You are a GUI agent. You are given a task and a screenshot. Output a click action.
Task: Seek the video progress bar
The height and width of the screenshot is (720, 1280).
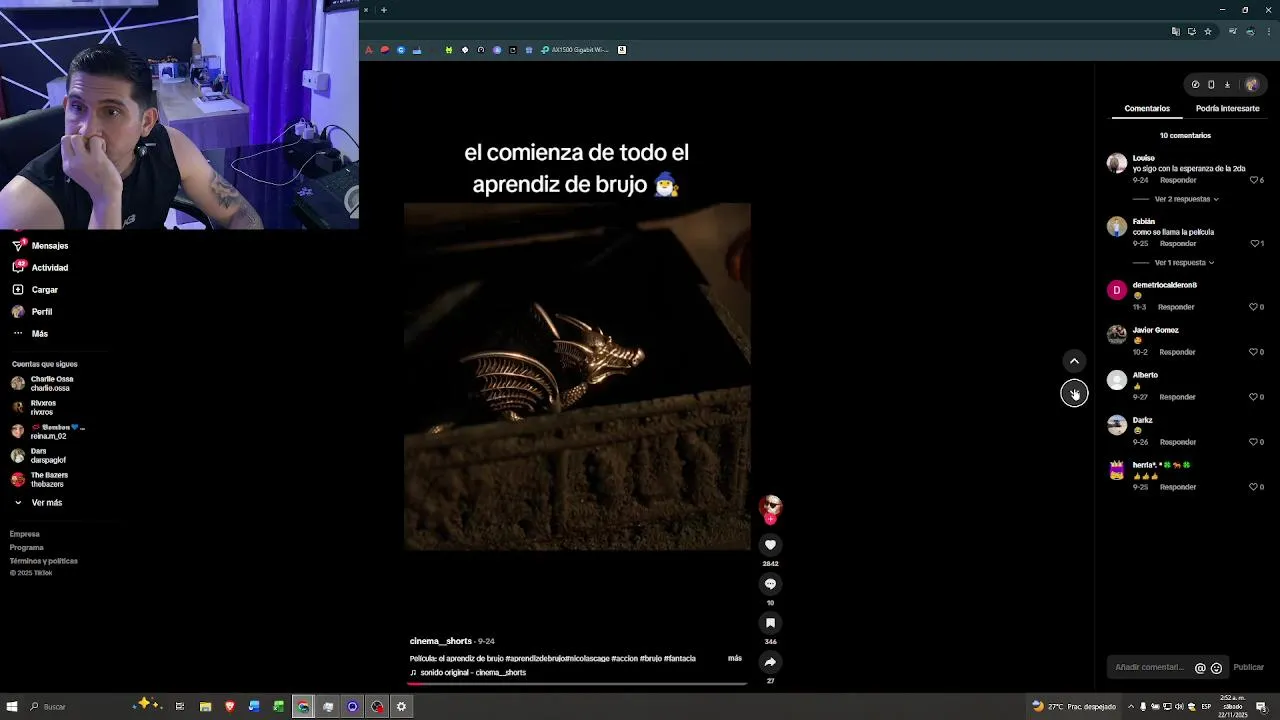click(x=577, y=684)
